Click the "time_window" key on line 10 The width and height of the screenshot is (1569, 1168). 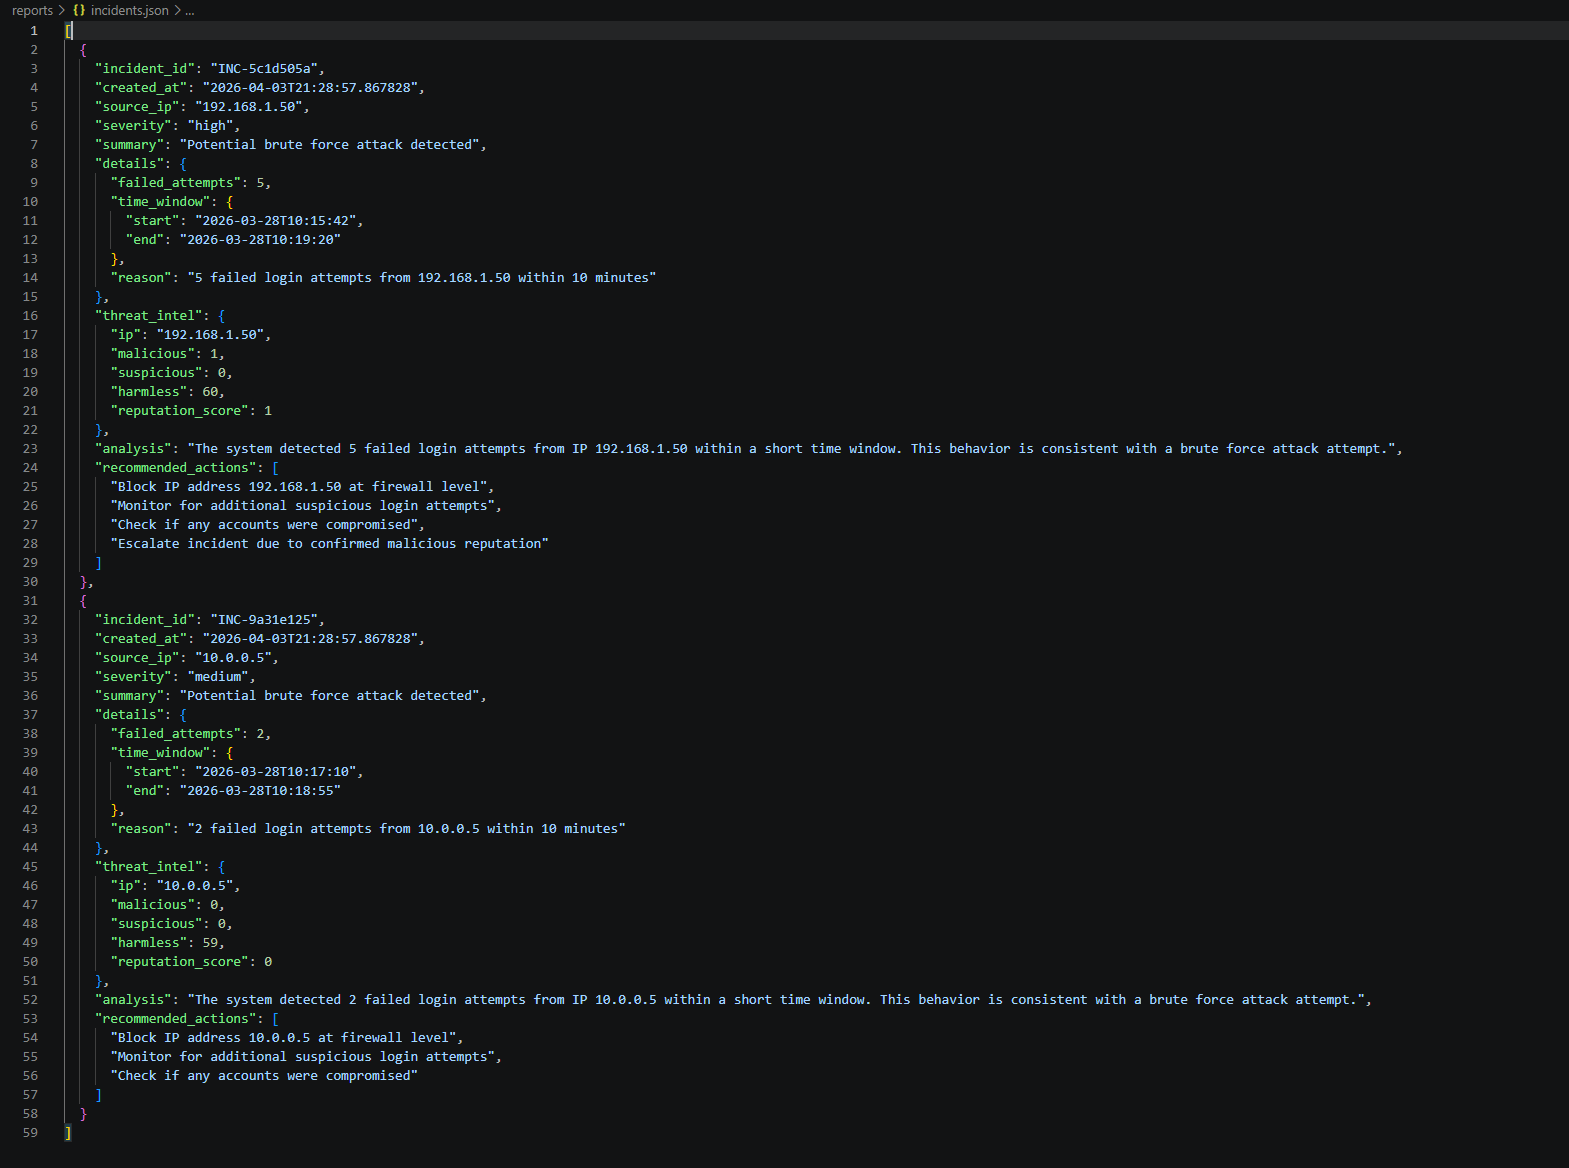[x=160, y=201]
